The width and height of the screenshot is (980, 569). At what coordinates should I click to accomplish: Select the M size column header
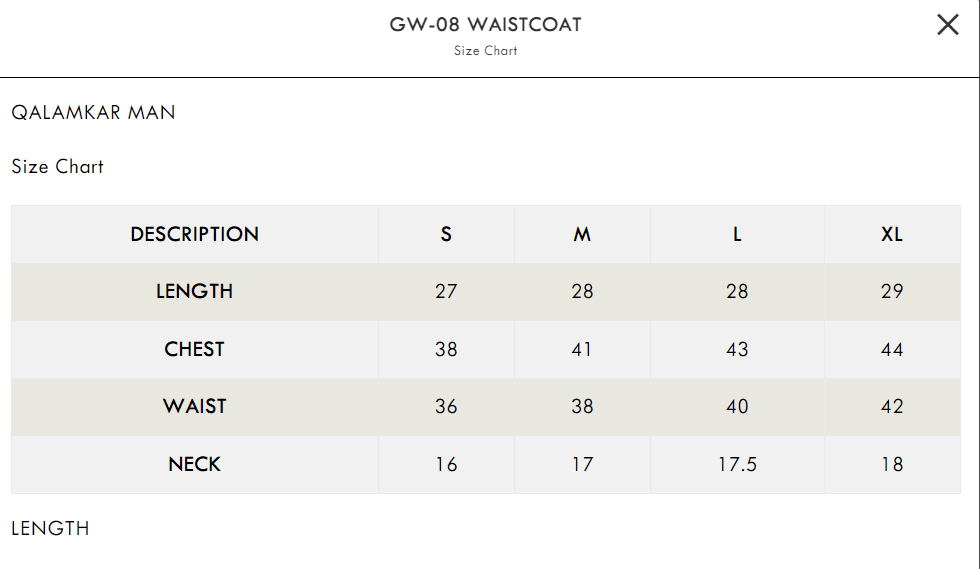pos(582,234)
